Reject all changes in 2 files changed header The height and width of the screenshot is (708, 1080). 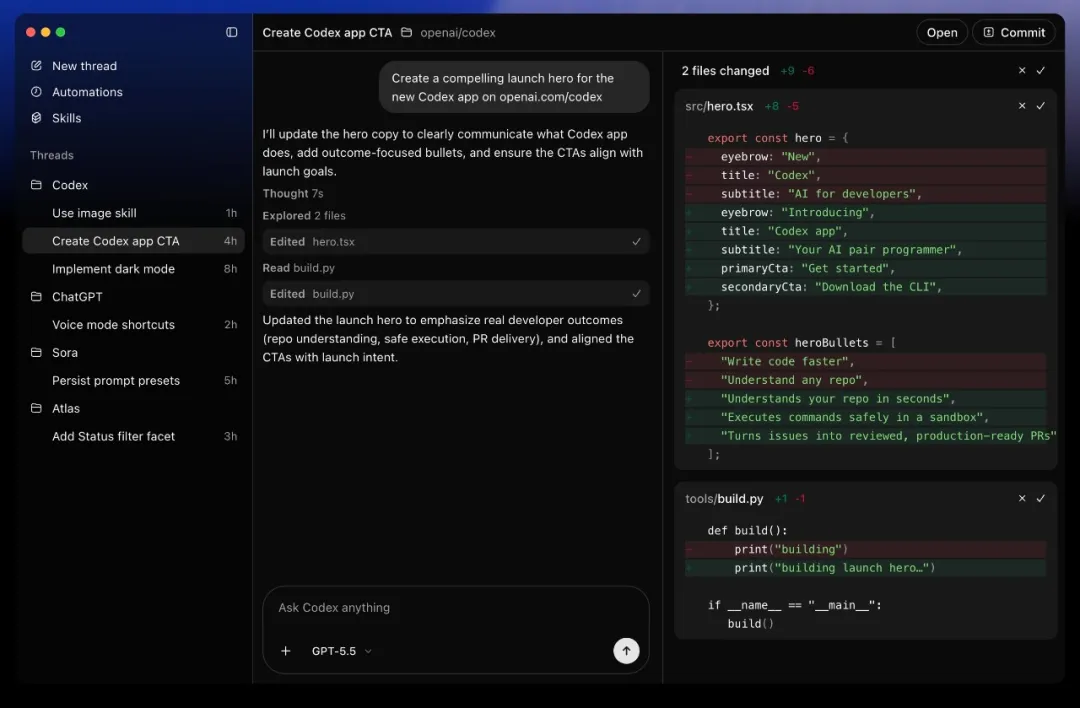1022,70
